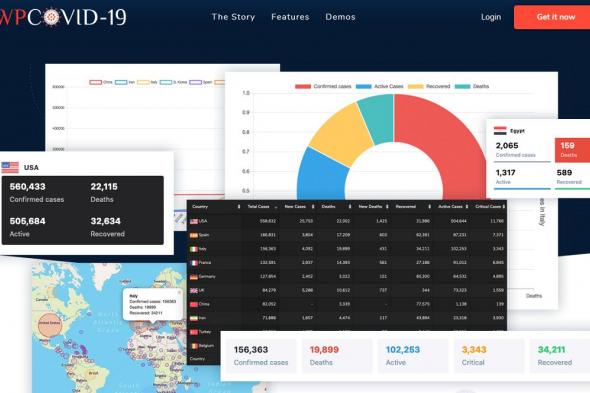
Task: Click the Brazil label on the map
Action: click(x=93, y=373)
